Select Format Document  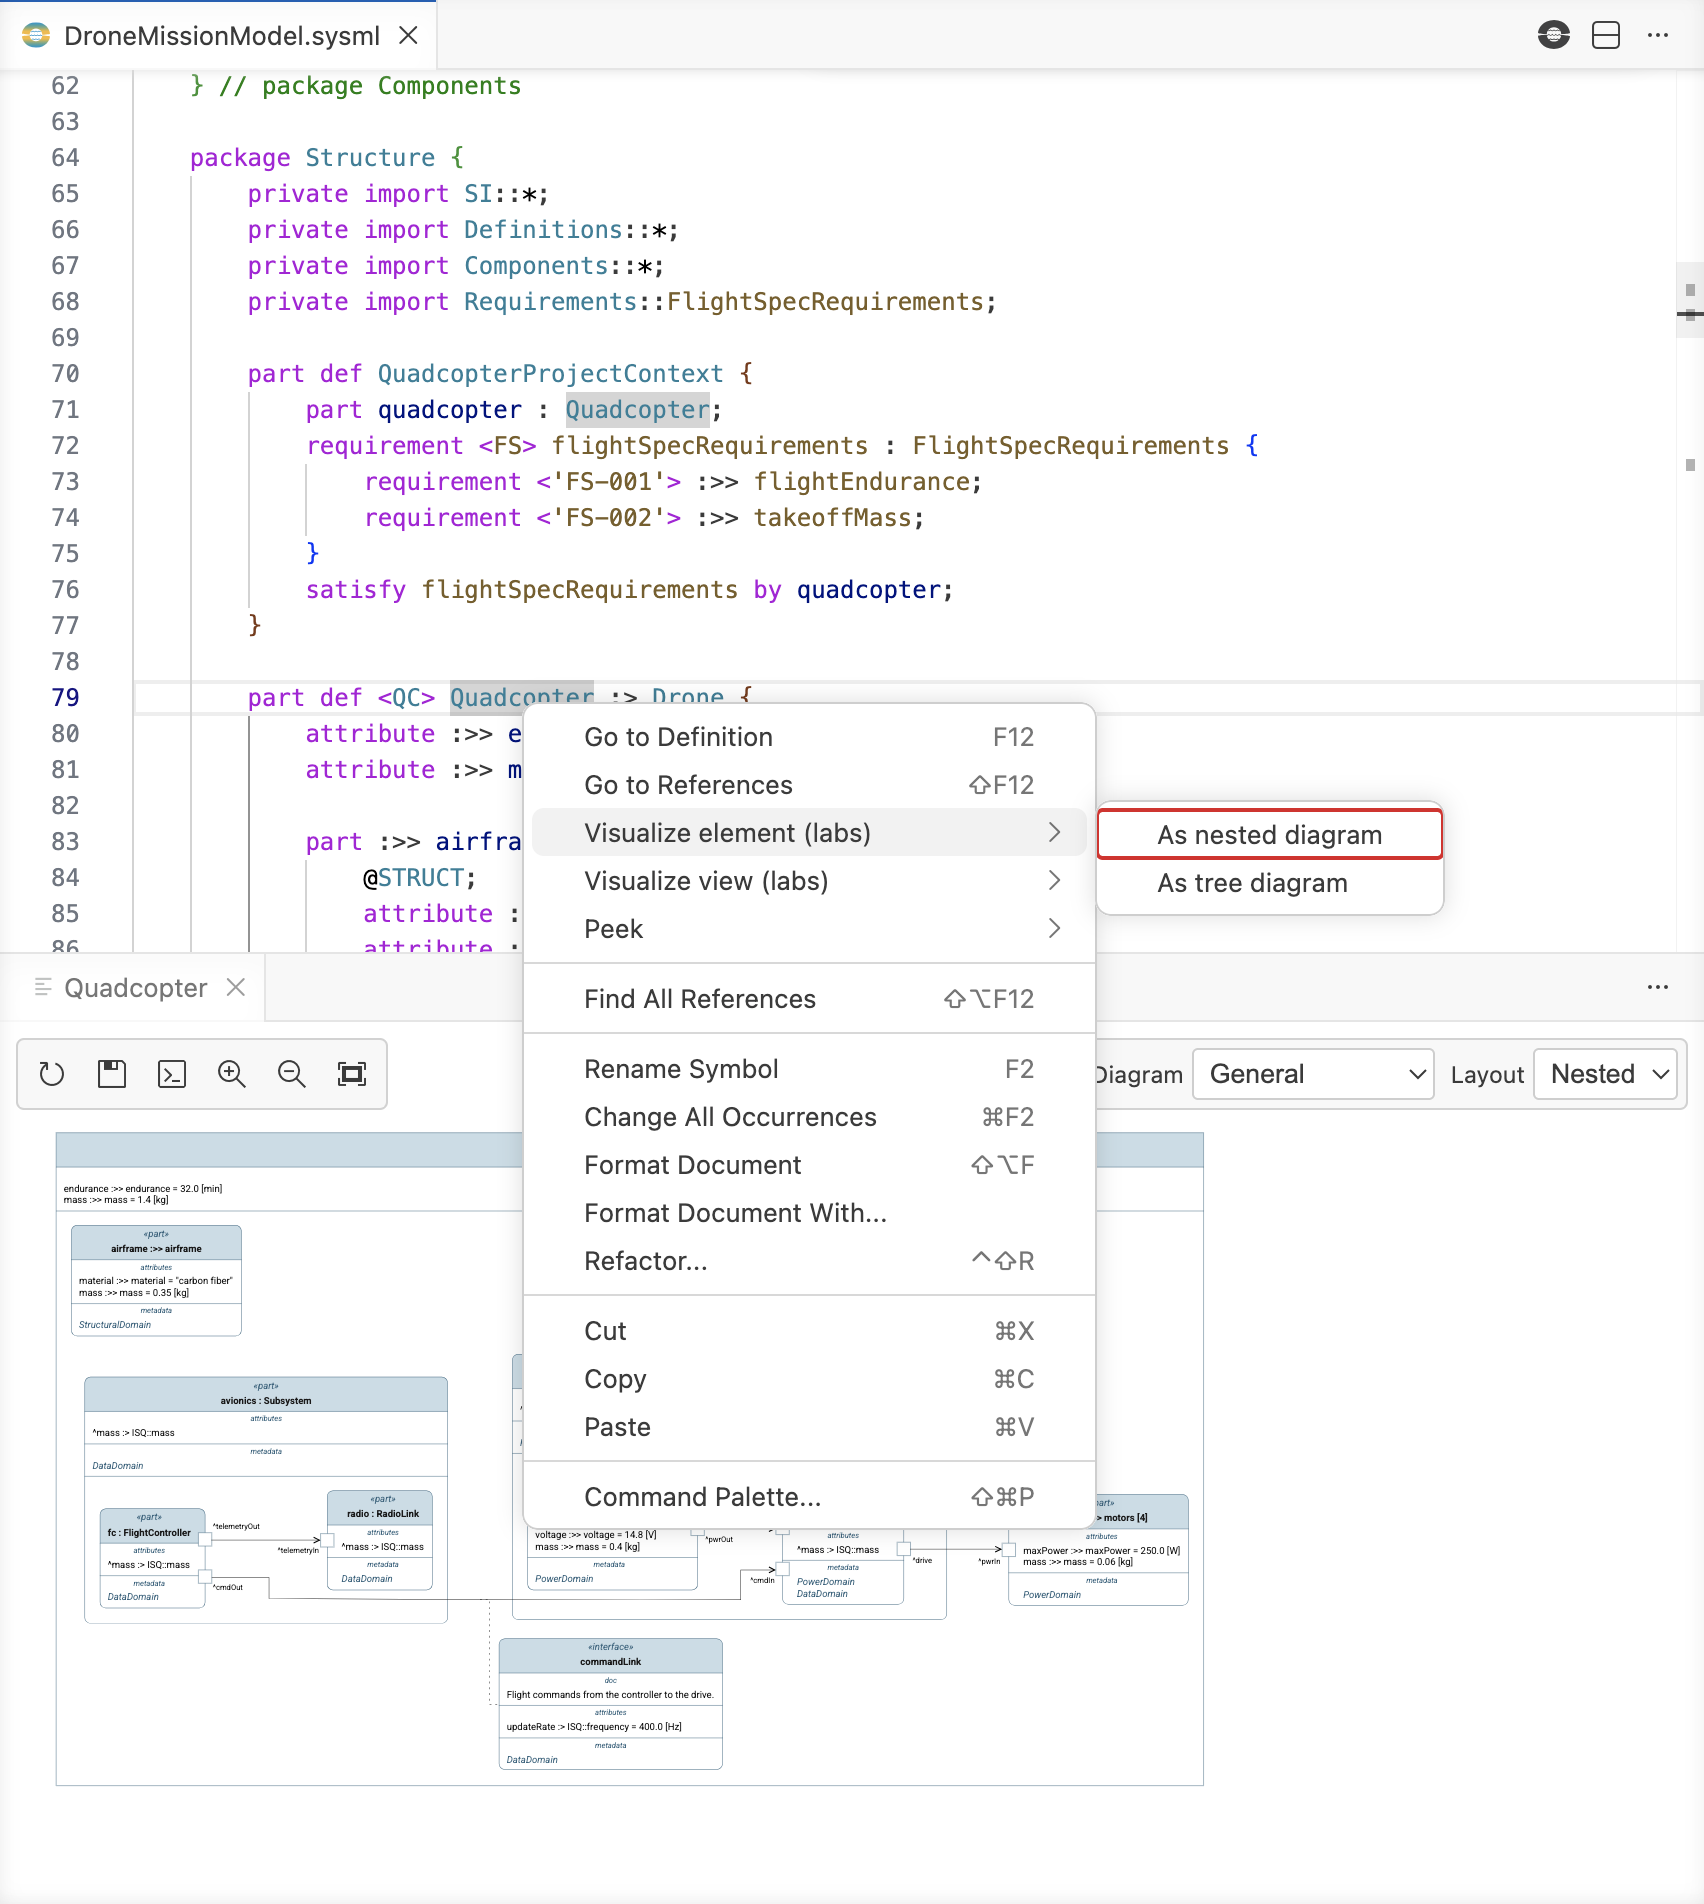(809, 1165)
